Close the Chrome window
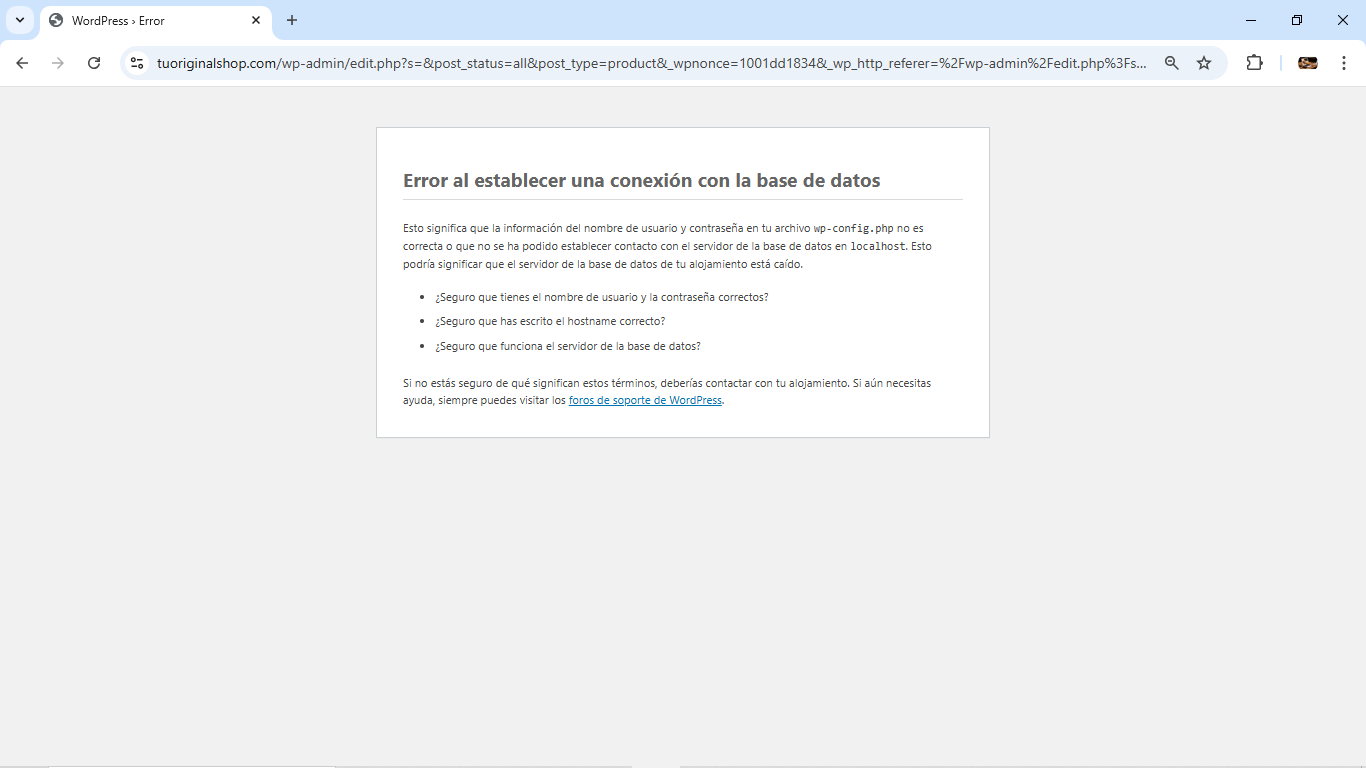This screenshot has height=768, width=1366. 1343,20
